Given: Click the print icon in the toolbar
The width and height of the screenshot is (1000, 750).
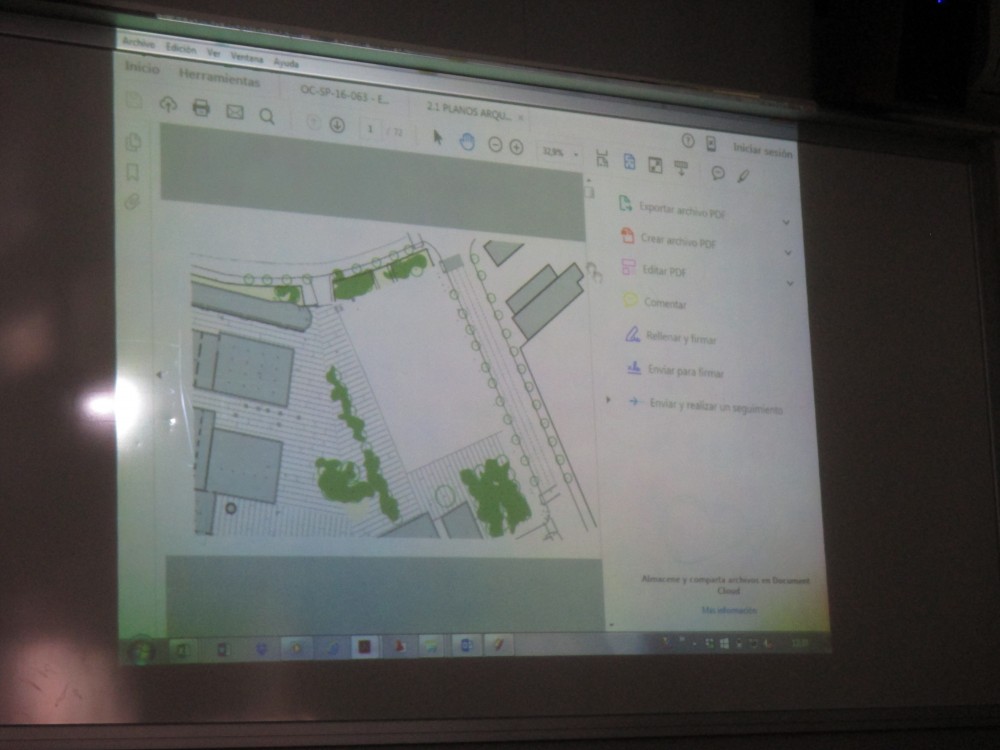Looking at the screenshot, I should point(201,108).
